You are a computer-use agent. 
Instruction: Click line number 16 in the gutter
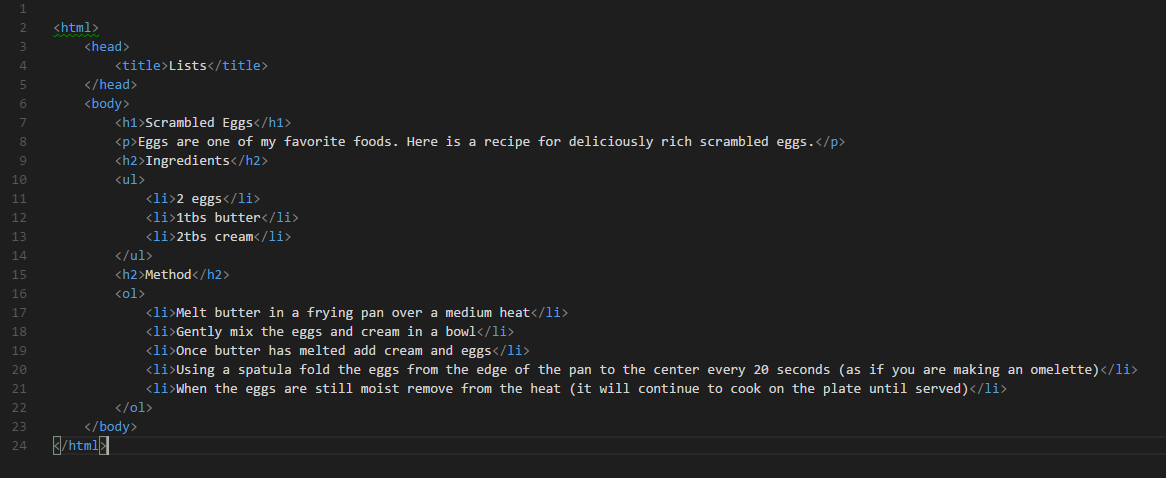click(x=19, y=294)
